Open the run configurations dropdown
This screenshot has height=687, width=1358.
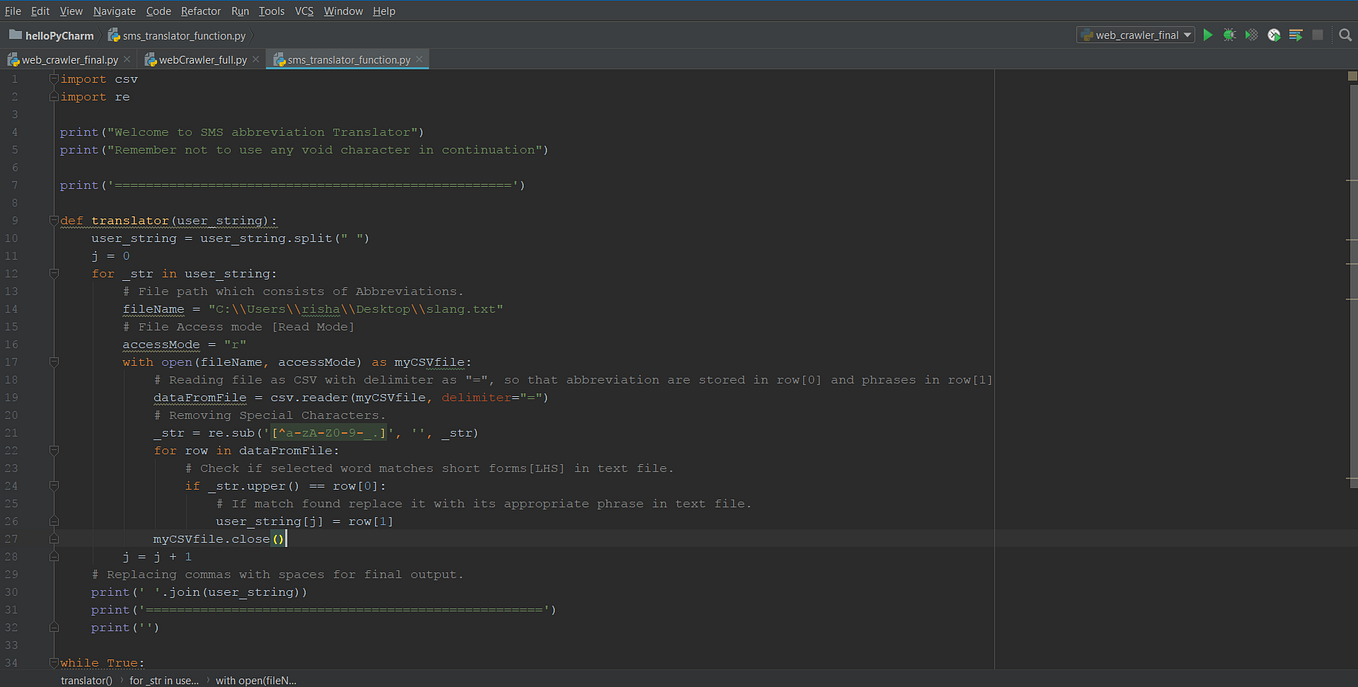pyautogui.click(x=1187, y=34)
